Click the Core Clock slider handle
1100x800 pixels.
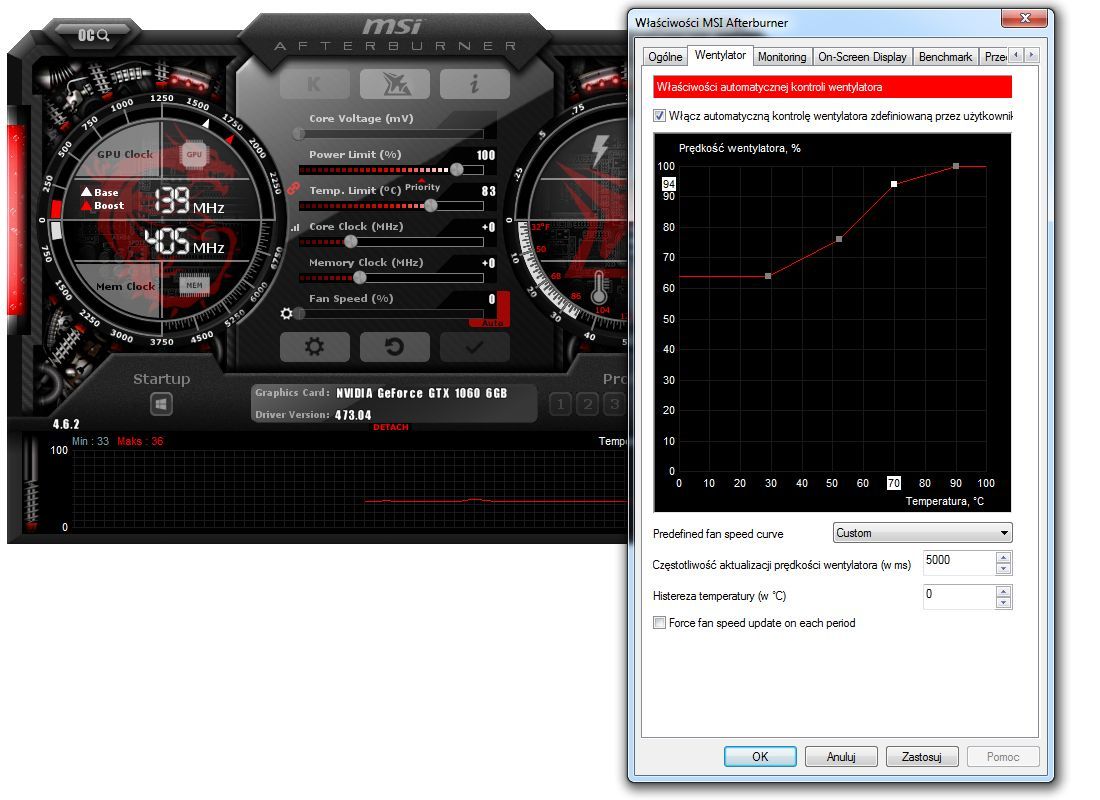click(x=351, y=241)
